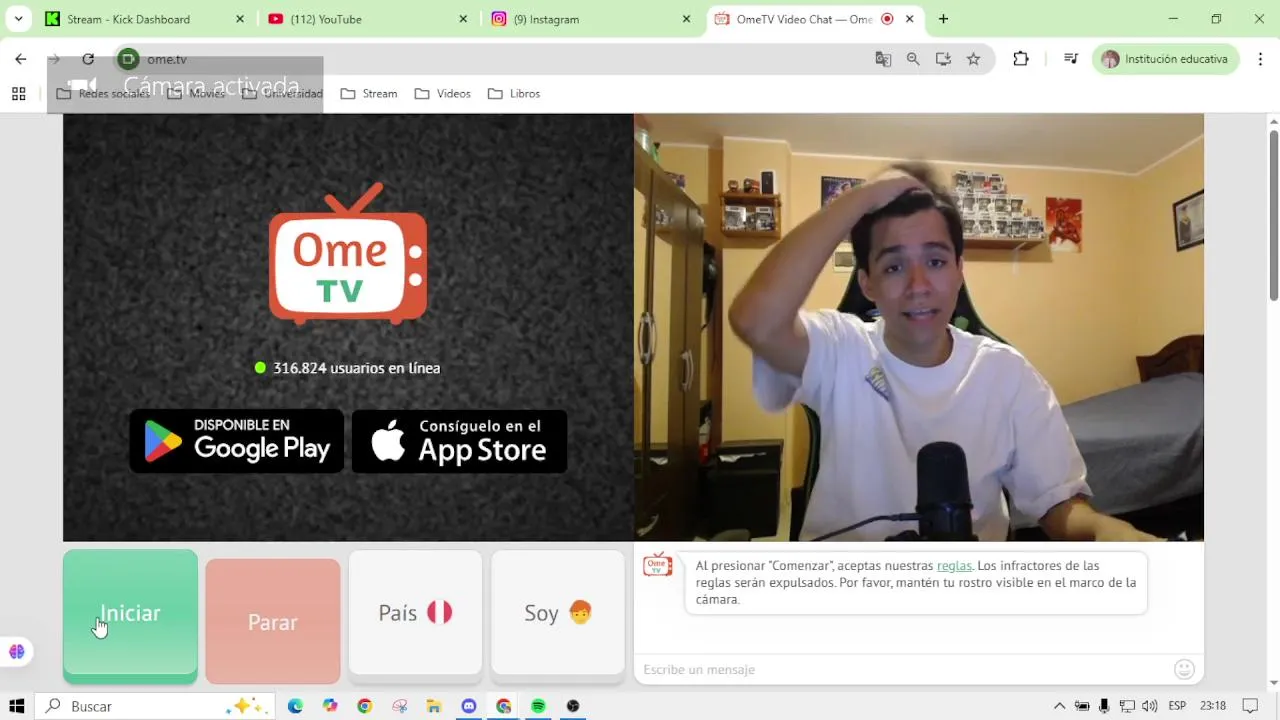Open the media controls icon
The width and height of the screenshot is (1280, 720).
(x=1071, y=59)
